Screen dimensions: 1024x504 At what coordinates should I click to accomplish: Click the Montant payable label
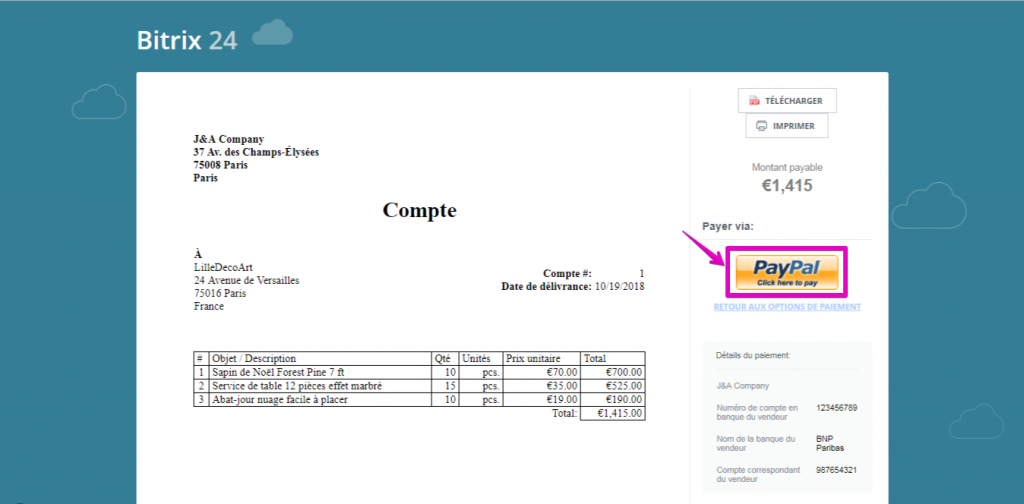click(x=787, y=167)
